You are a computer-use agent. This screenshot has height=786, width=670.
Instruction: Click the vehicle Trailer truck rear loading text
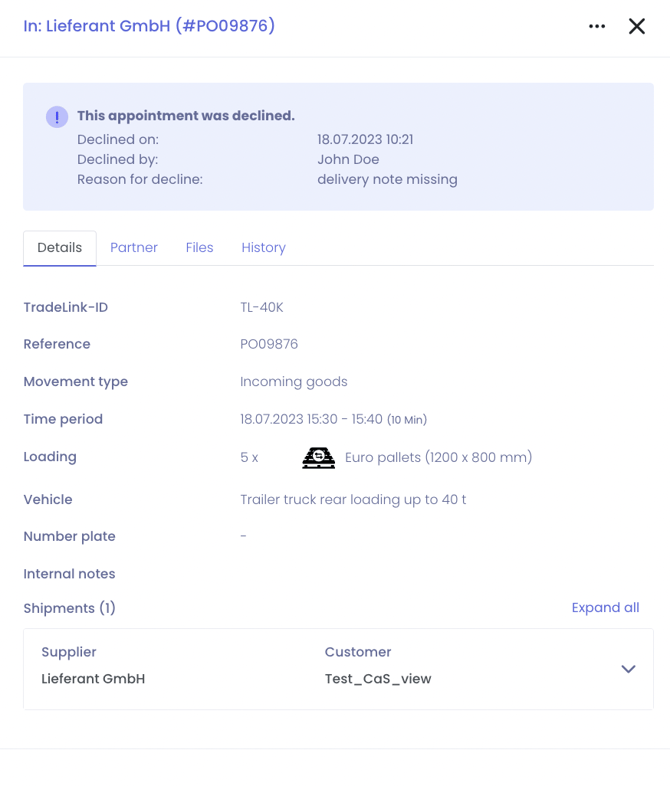(353, 499)
